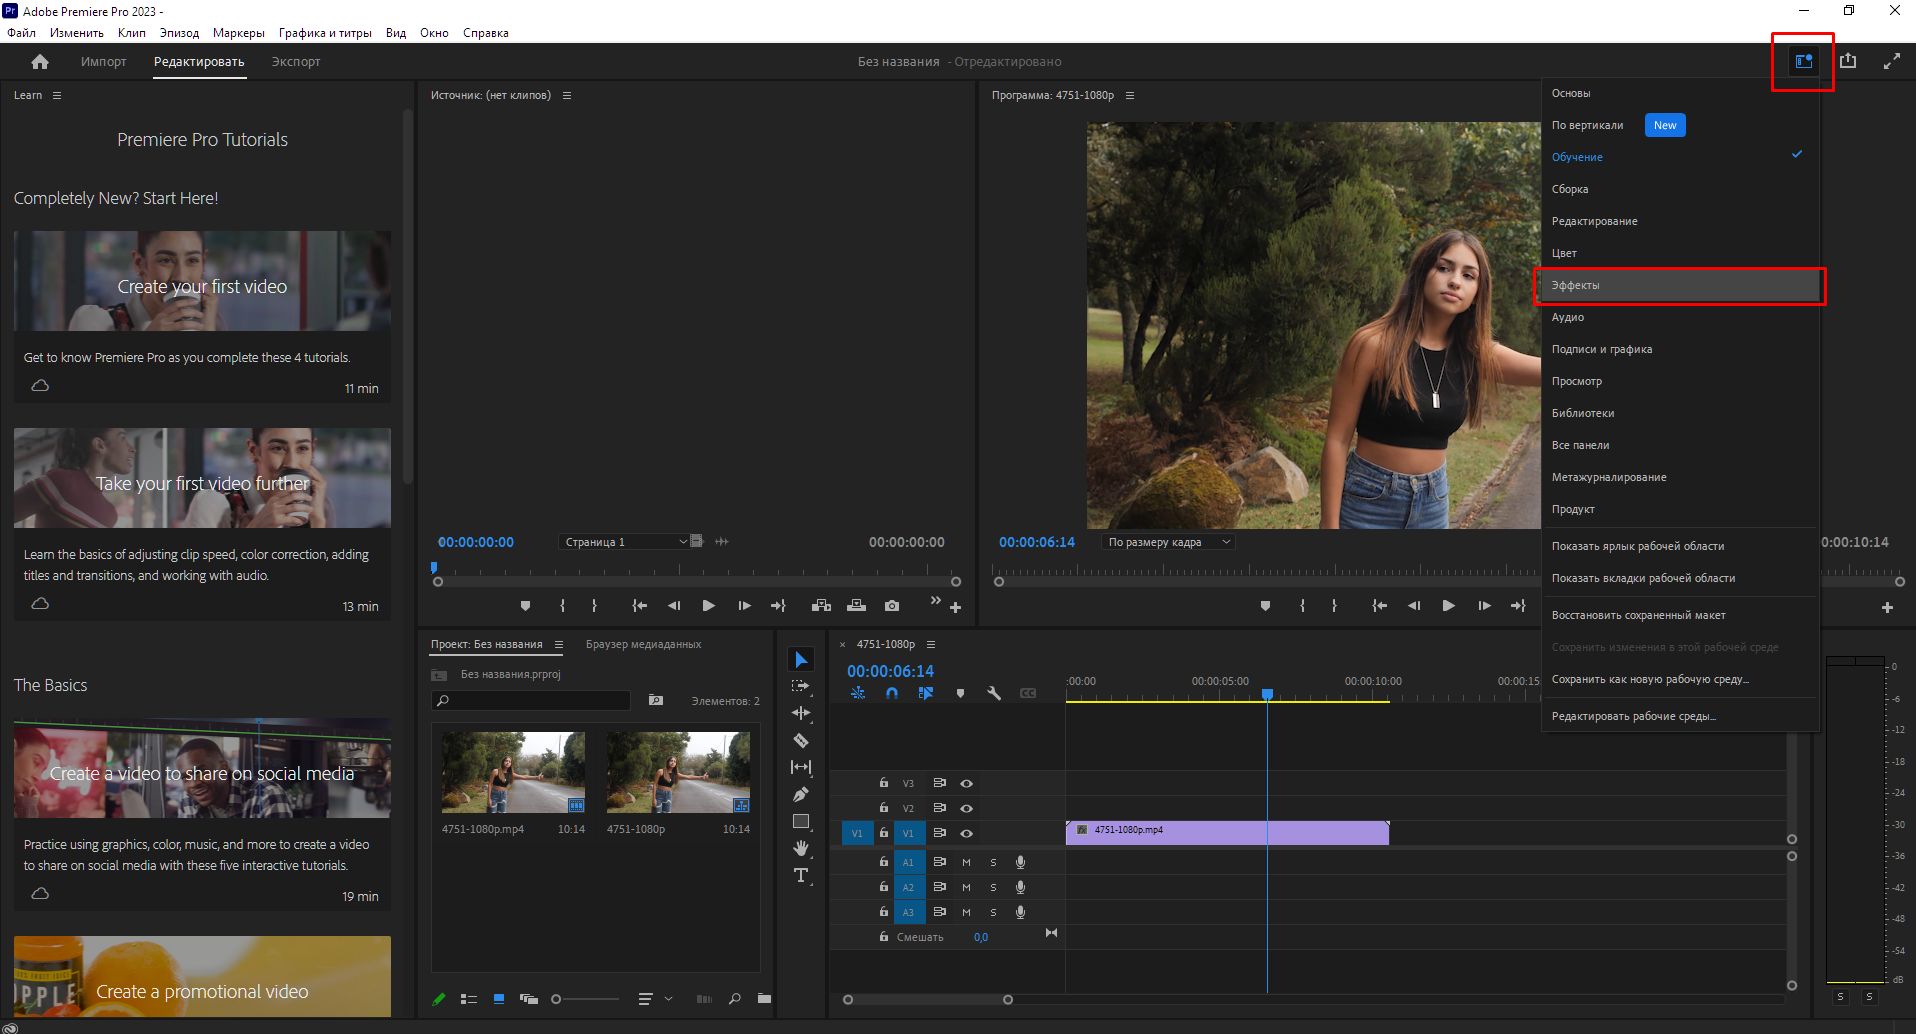1916x1034 pixels.
Task: Click Insert button in Source monitor
Action: [821, 605]
